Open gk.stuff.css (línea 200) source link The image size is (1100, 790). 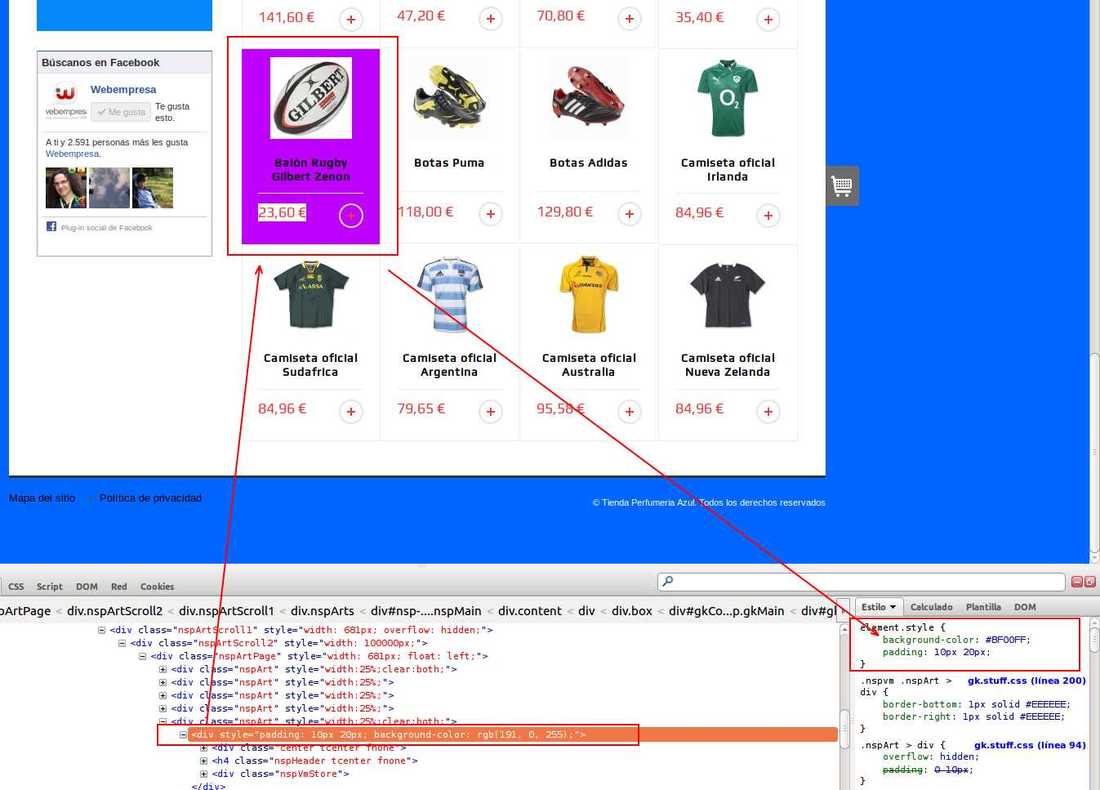coord(1026,681)
